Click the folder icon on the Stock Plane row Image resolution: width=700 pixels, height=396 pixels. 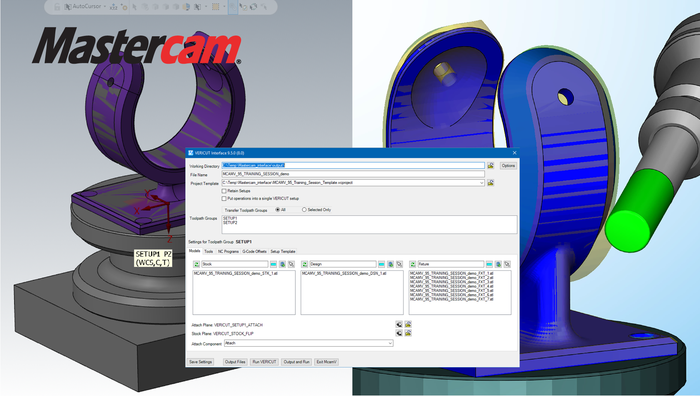[x=408, y=333]
